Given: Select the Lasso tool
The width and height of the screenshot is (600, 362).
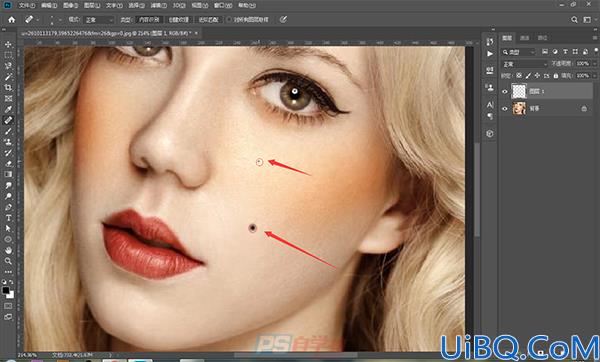Looking at the screenshot, I should 8,66.
